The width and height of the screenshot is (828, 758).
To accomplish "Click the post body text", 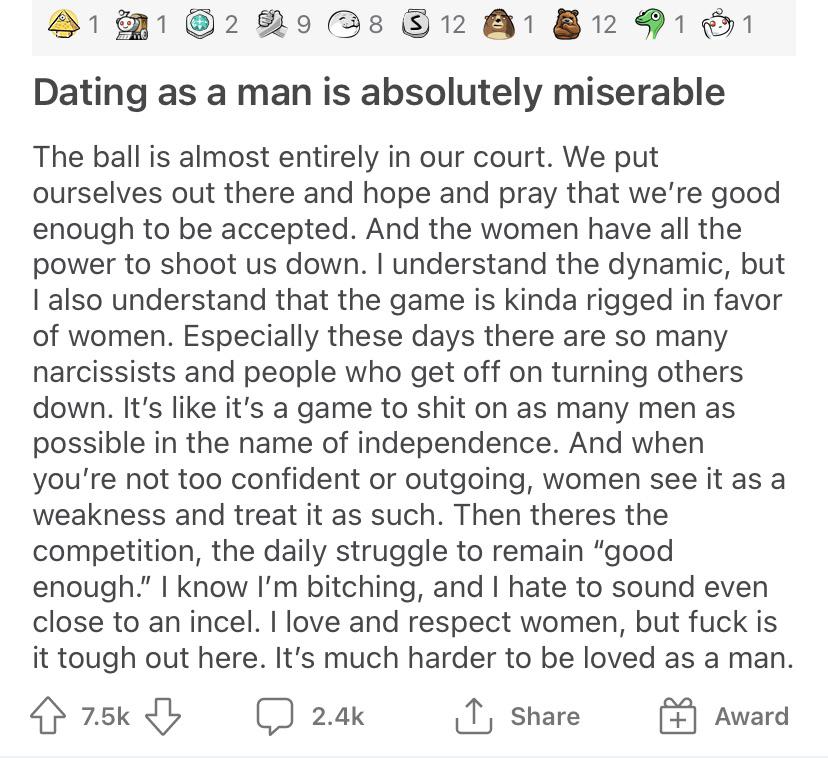I will click(x=410, y=407).
